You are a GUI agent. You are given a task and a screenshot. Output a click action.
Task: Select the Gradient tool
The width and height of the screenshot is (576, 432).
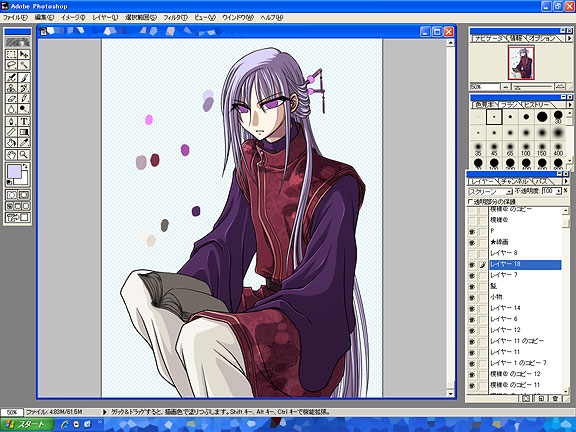tap(24, 132)
